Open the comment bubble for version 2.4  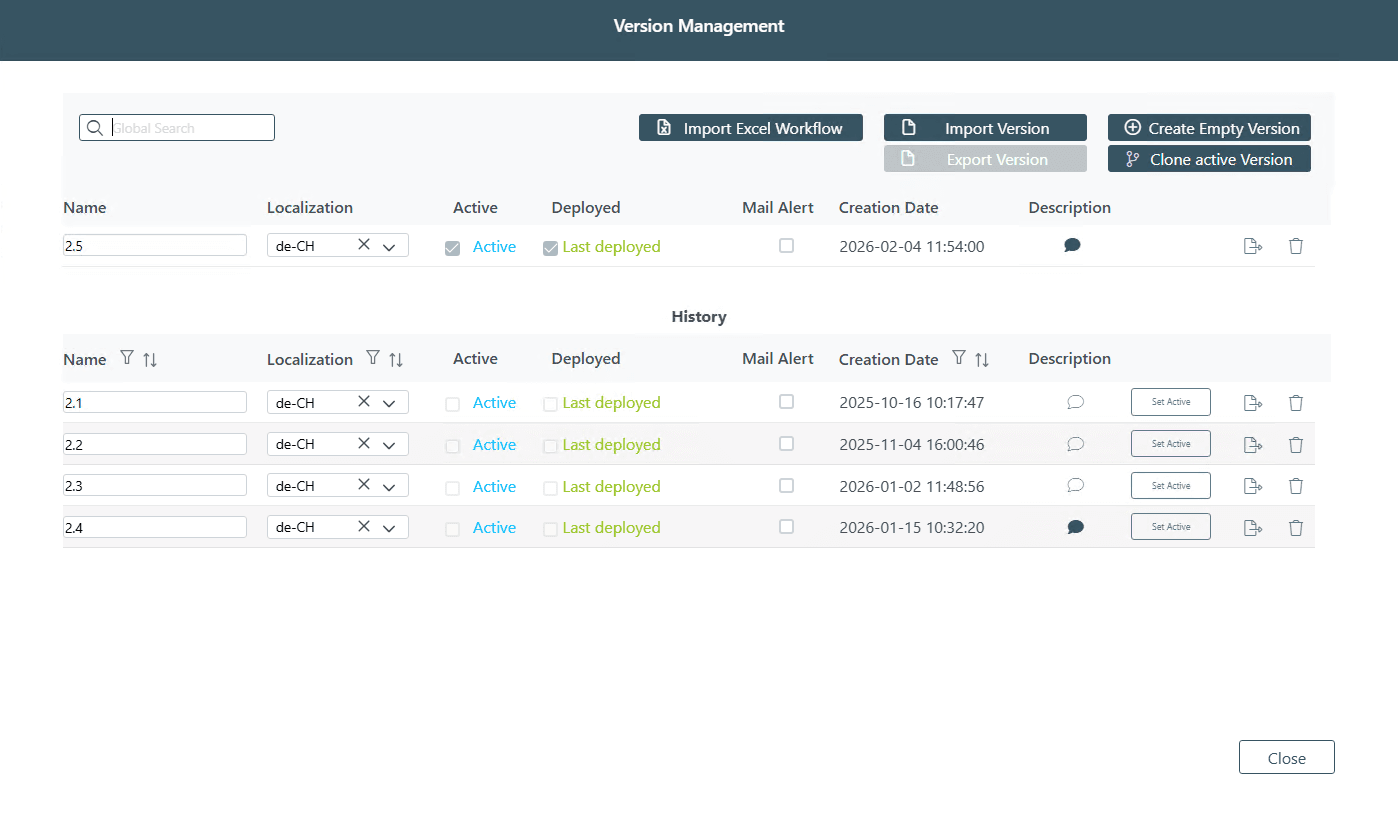pos(1075,526)
